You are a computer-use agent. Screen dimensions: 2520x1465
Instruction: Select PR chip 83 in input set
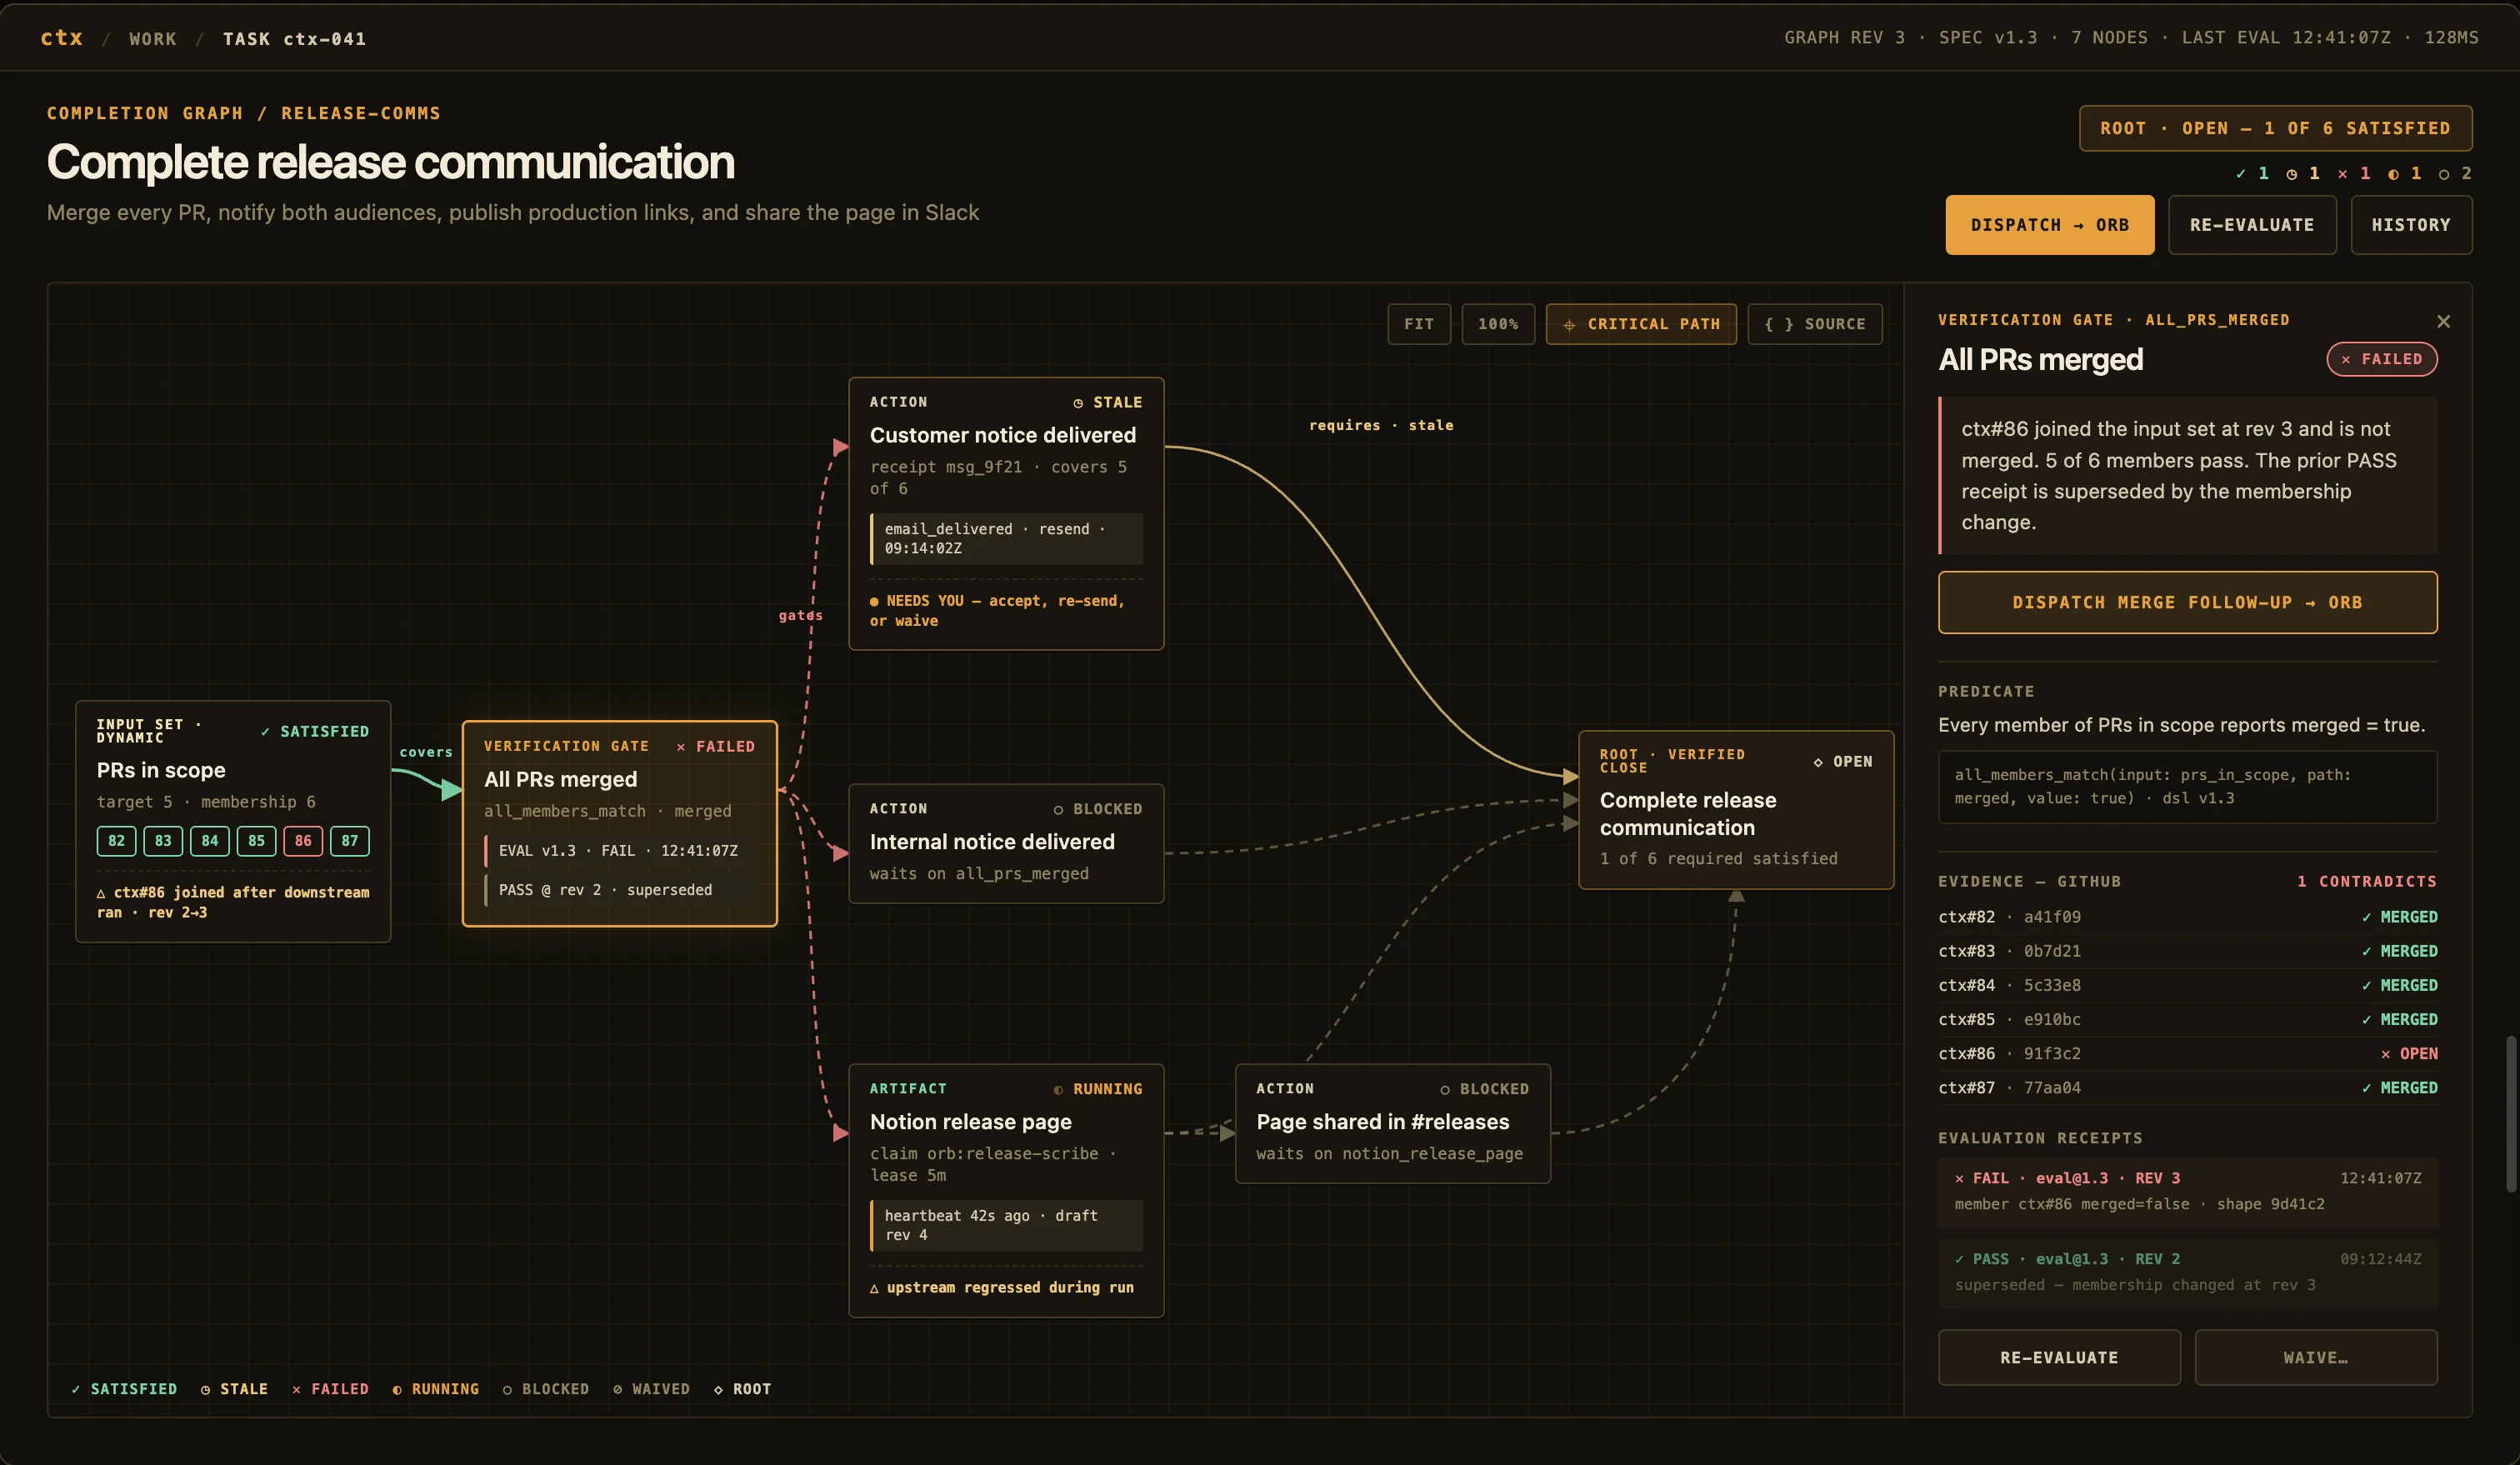pyautogui.click(x=163, y=841)
